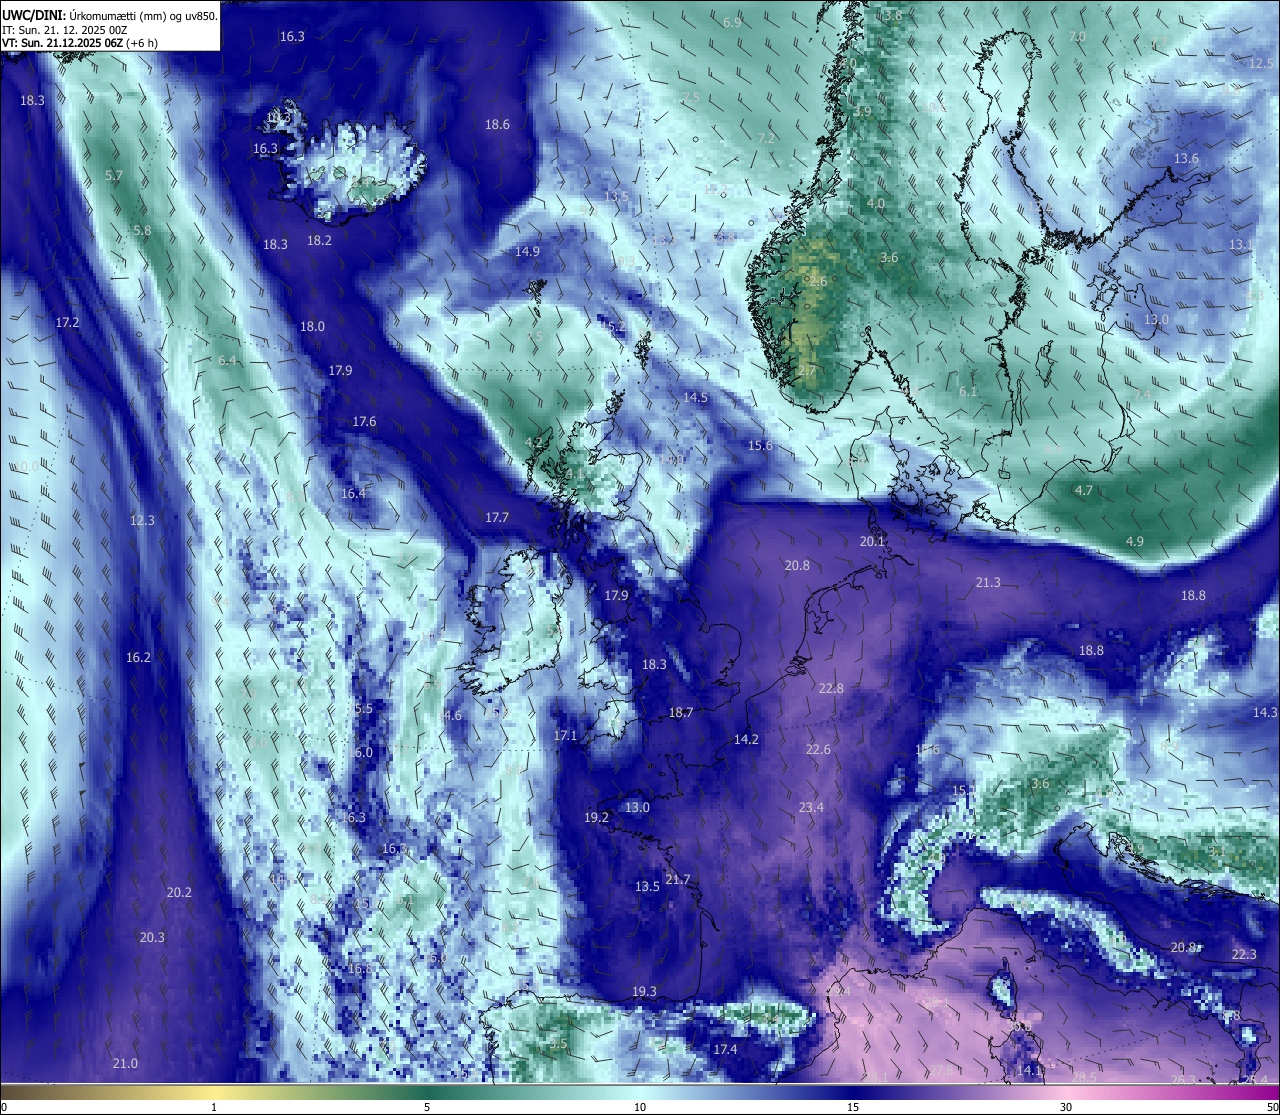1280x1115 pixels.
Task: Click the 17.2 value near the left edge
Action: (x=67, y=323)
